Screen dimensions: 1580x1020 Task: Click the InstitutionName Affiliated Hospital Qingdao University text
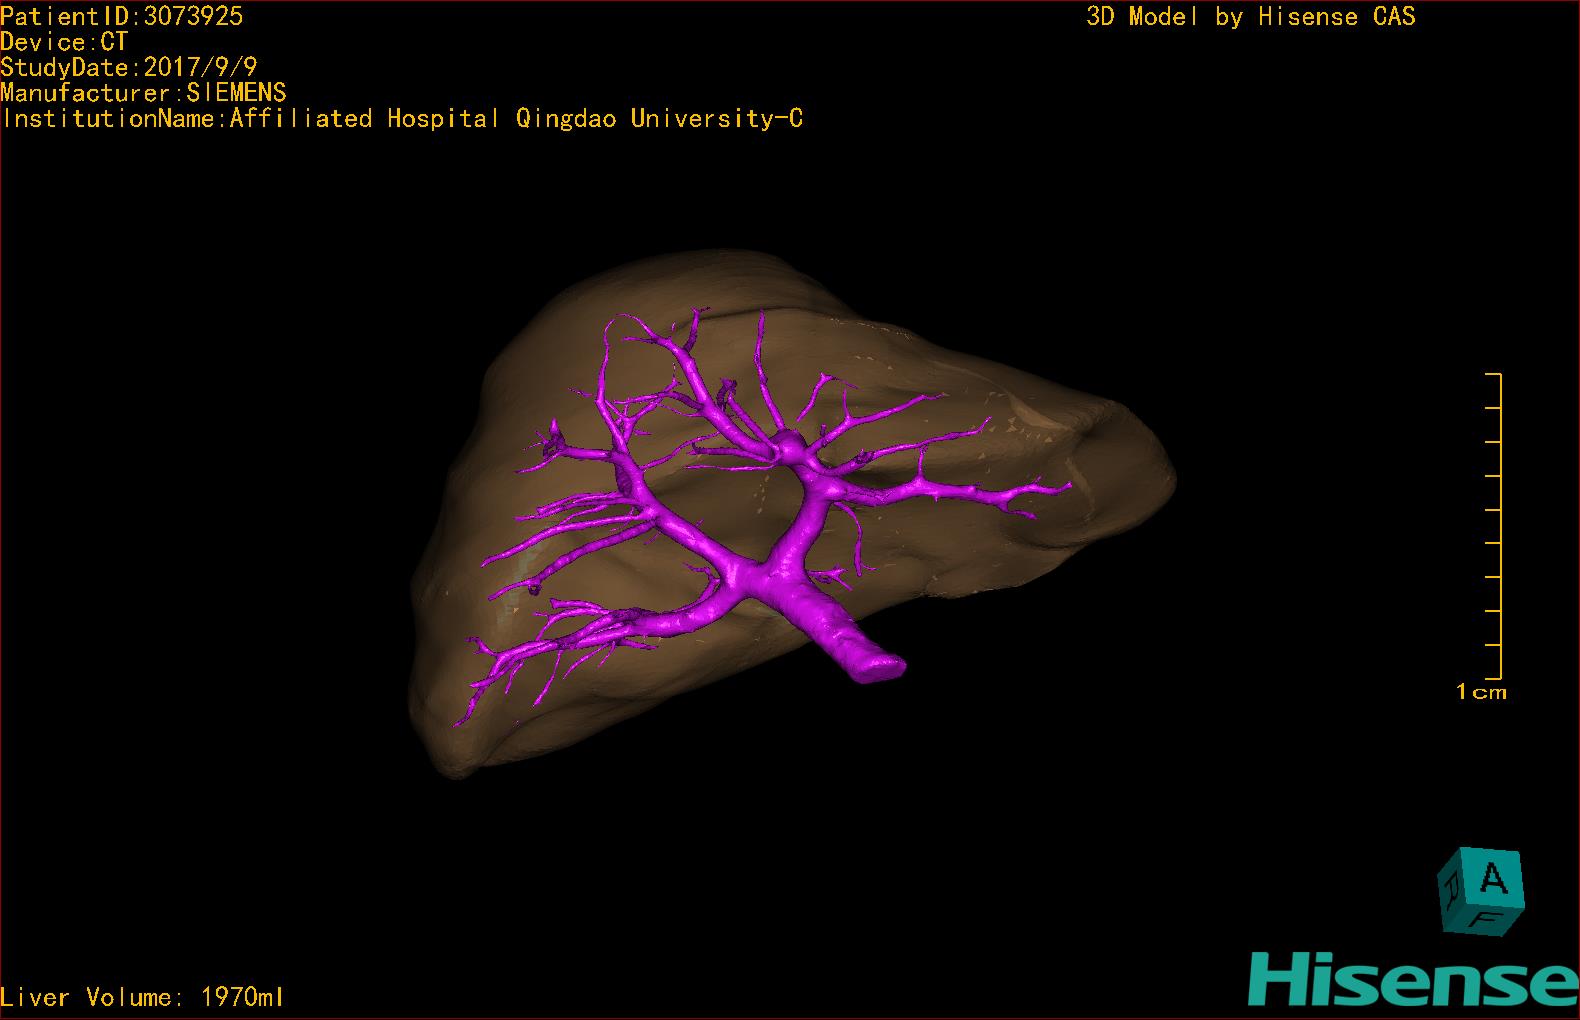(x=402, y=119)
